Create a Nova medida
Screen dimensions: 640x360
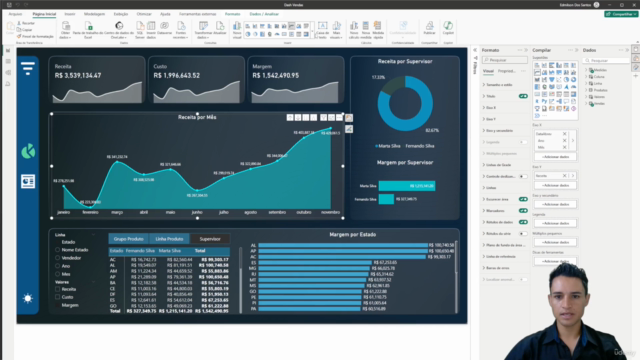pos(366,30)
